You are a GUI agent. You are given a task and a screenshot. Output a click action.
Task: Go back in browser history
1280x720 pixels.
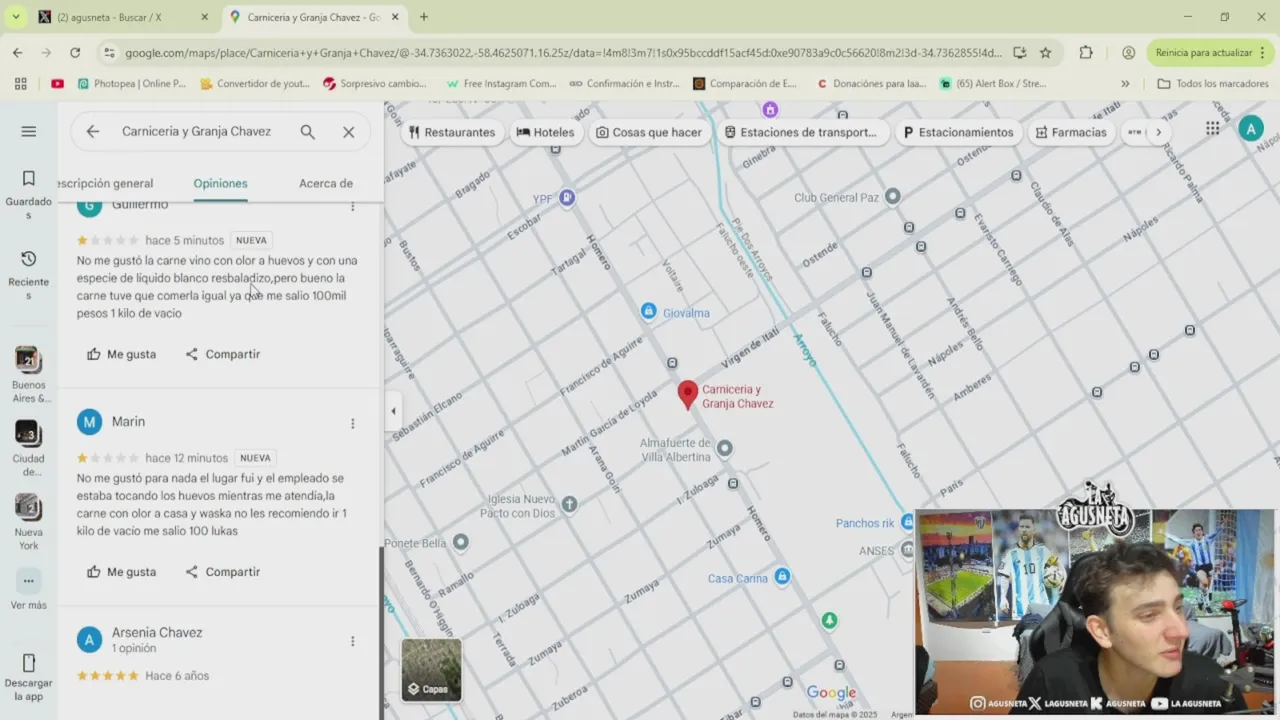click(x=17, y=52)
